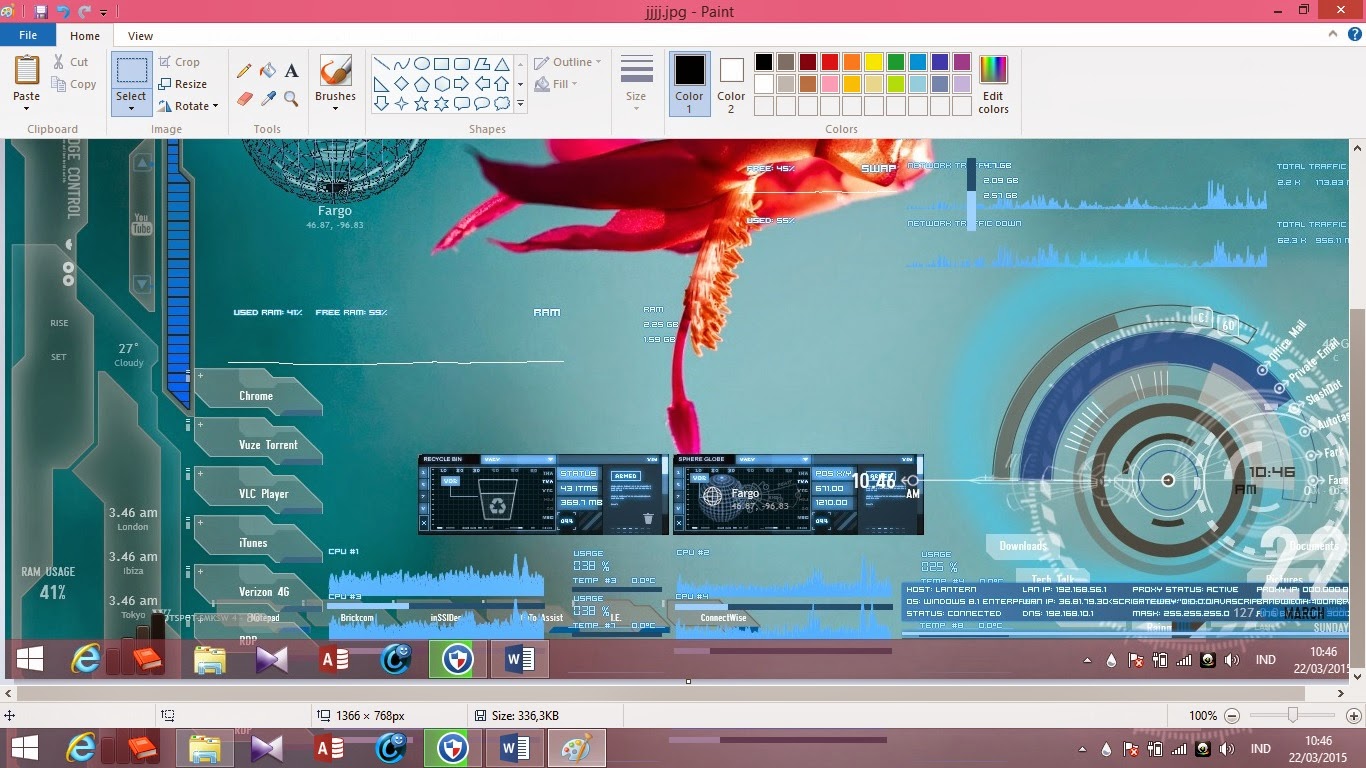This screenshot has width=1366, height=768.
Task: Select the Rectangle shape
Action: coord(441,64)
